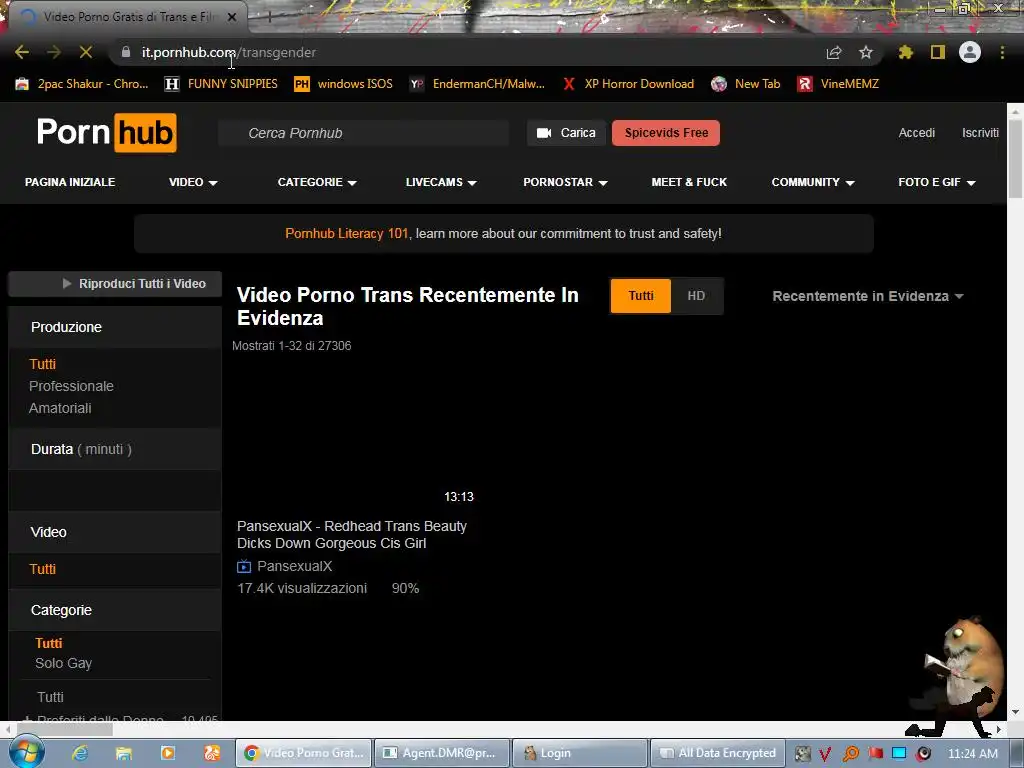1024x768 pixels.
Task: Open the Chrome three-dot menu
Action: pyautogui.click(x=1002, y=52)
